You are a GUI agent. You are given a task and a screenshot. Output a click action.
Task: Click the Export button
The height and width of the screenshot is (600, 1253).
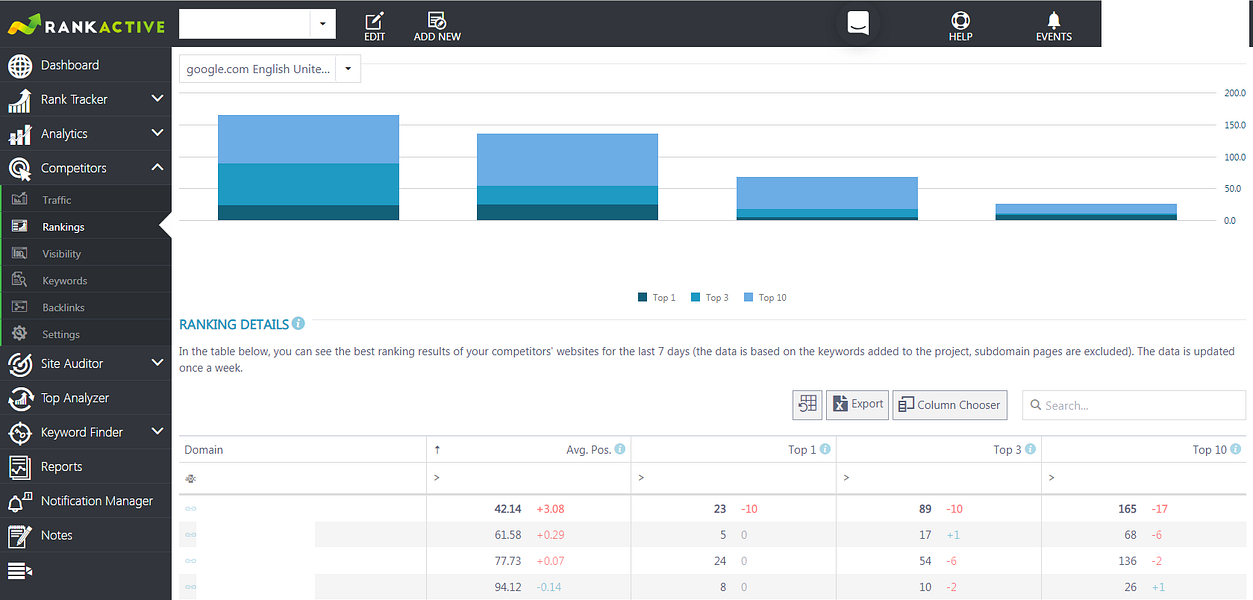(857, 404)
